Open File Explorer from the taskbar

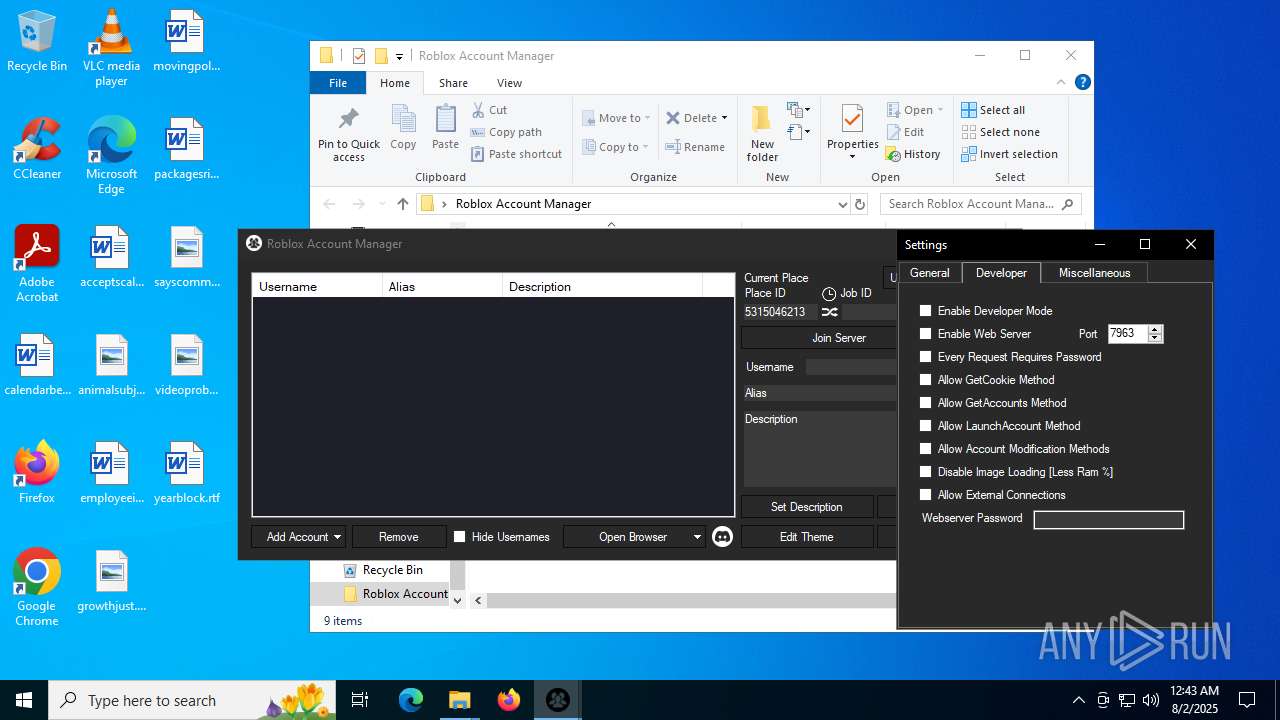coord(460,700)
